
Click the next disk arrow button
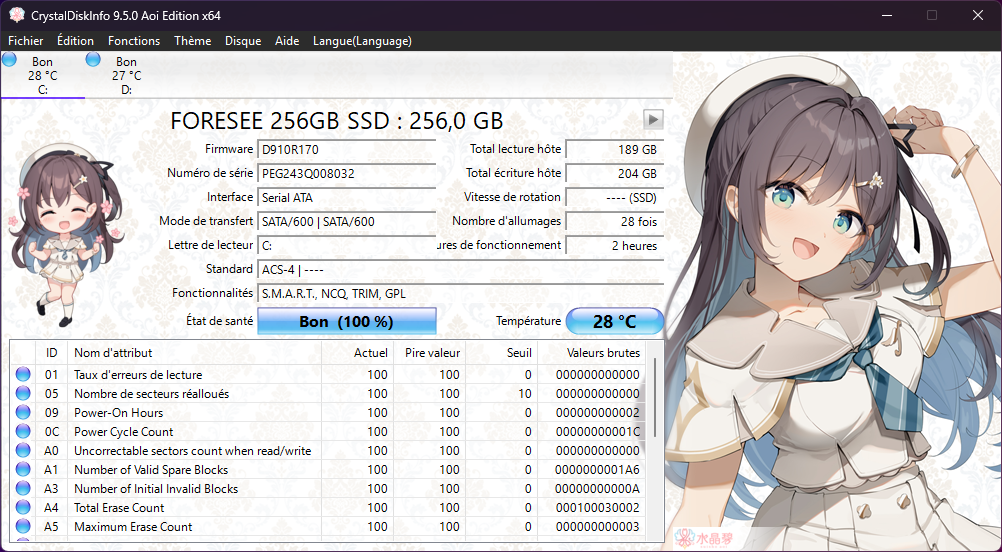(653, 119)
